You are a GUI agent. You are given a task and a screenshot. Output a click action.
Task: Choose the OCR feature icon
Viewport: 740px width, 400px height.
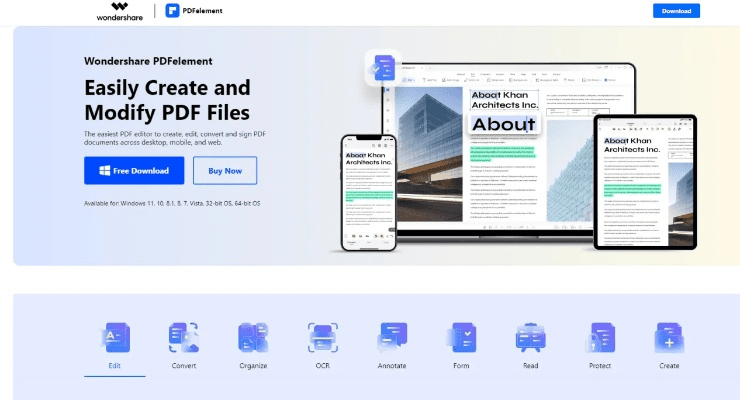(322, 339)
